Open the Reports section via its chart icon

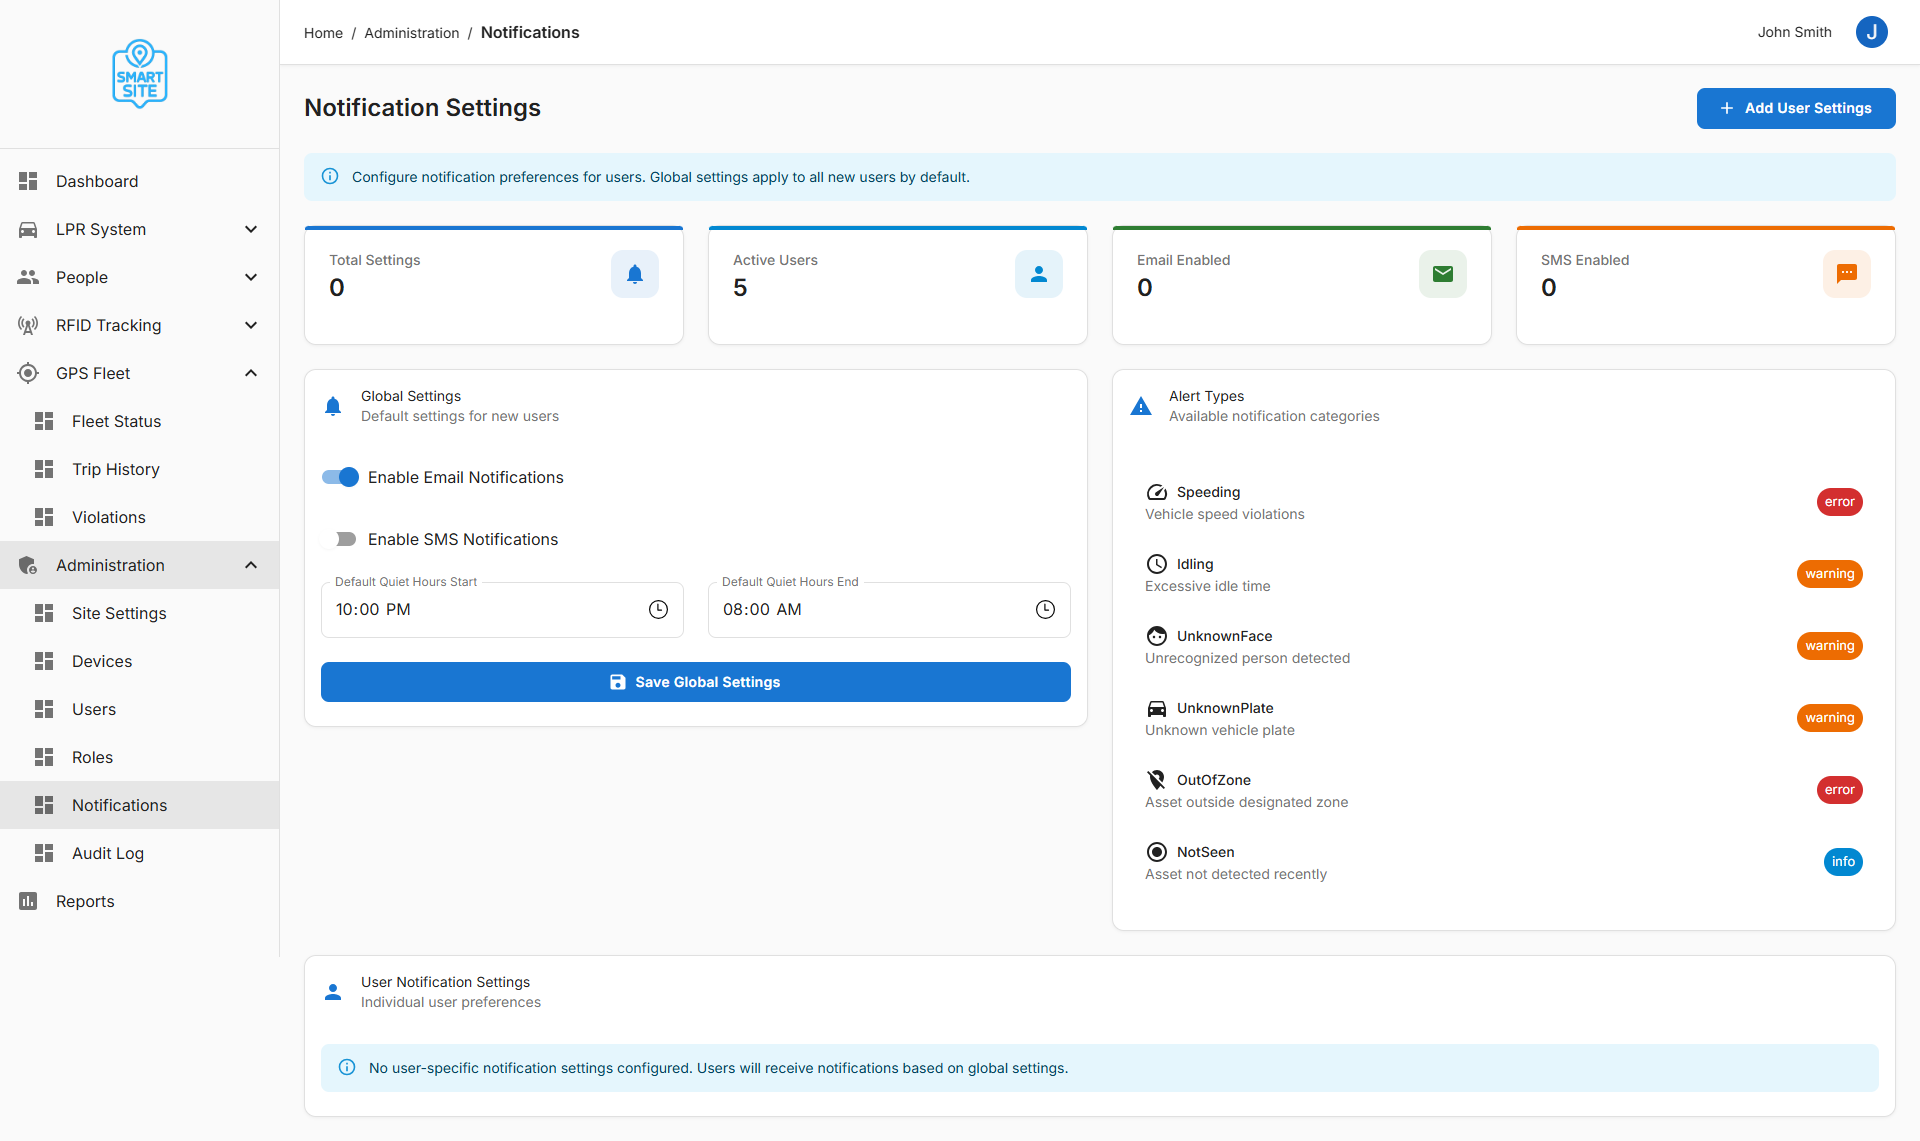point(28,901)
